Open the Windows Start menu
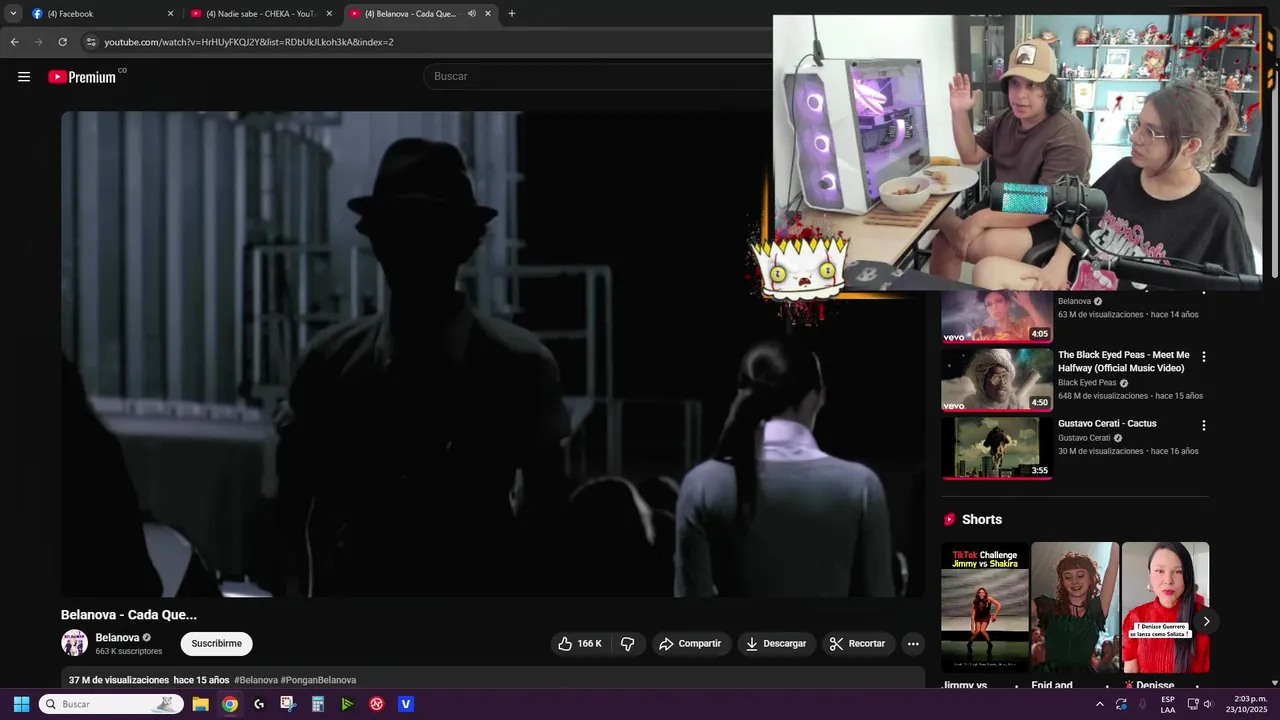Screen dimensions: 1280x720 point(21,704)
